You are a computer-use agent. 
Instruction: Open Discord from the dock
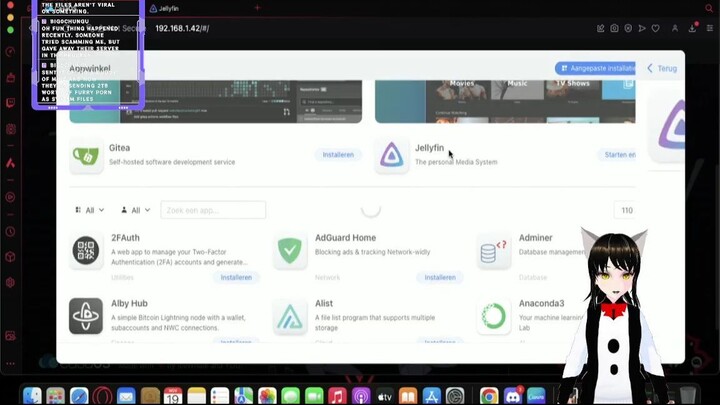(x=512, y=395)
